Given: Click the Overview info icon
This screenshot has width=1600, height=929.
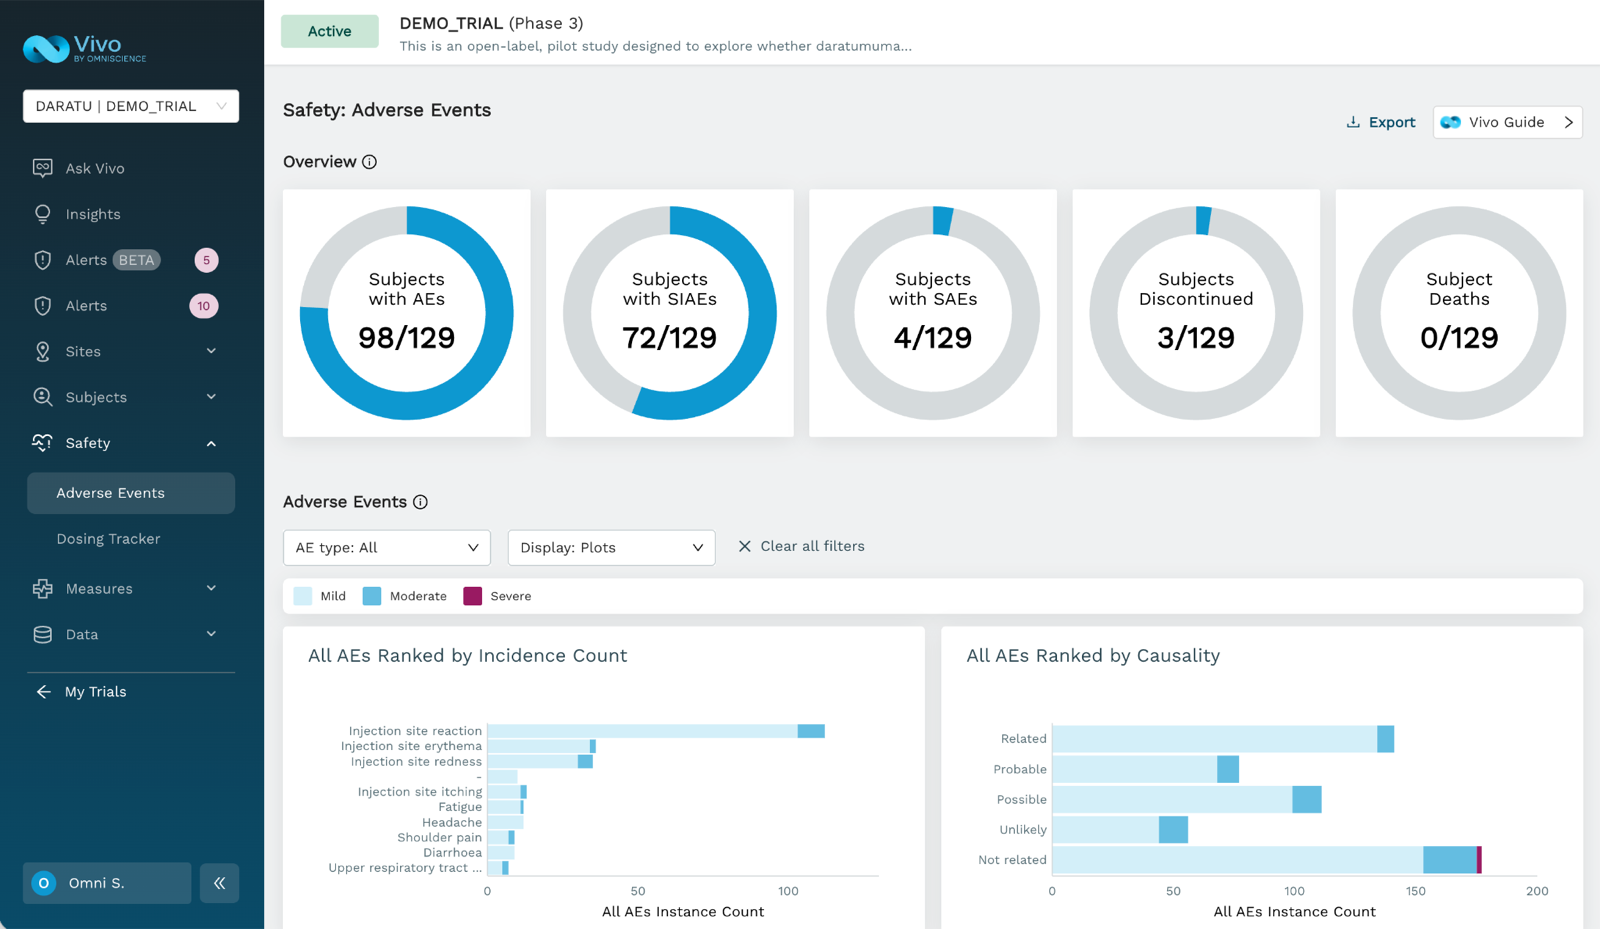Looking at the screenshot, I should coord(369,162).
